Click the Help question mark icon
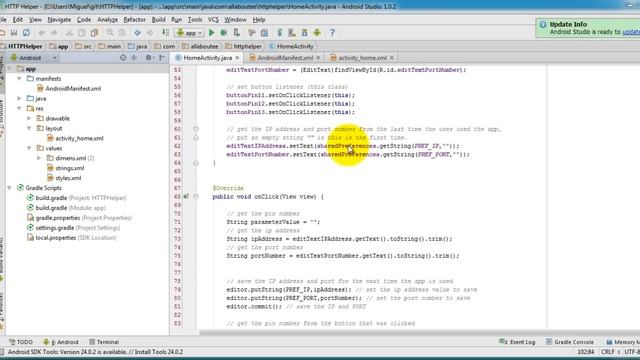 click(x=332, y=33)
